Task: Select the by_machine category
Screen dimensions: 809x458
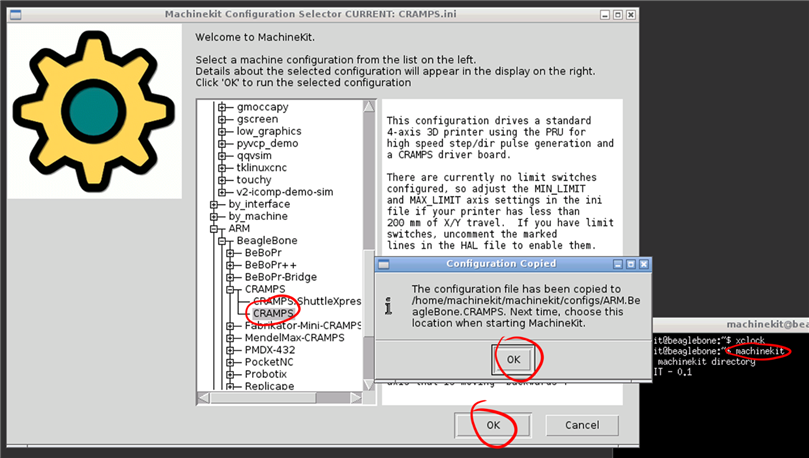Action: click(258, 216)
